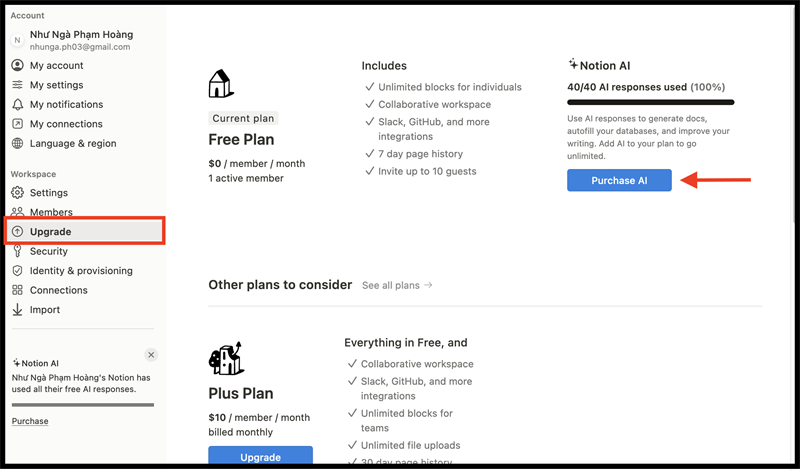800x471 pixels.
Task: Follow the See all plans link
Action: tap(397, 285)
